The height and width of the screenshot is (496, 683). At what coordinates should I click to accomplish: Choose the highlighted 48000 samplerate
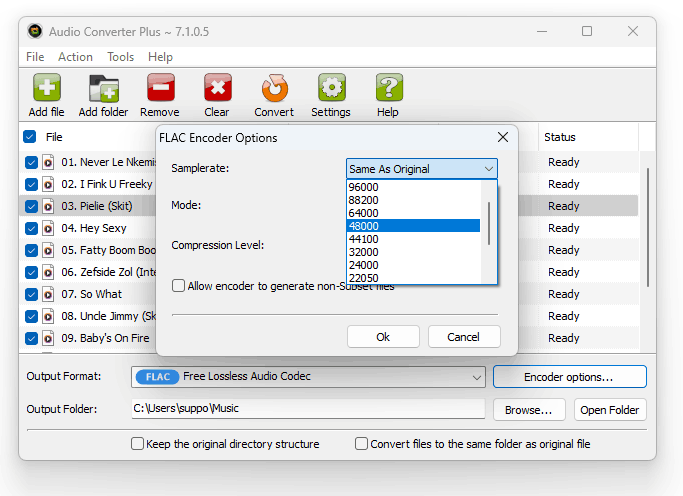[413, 226]
